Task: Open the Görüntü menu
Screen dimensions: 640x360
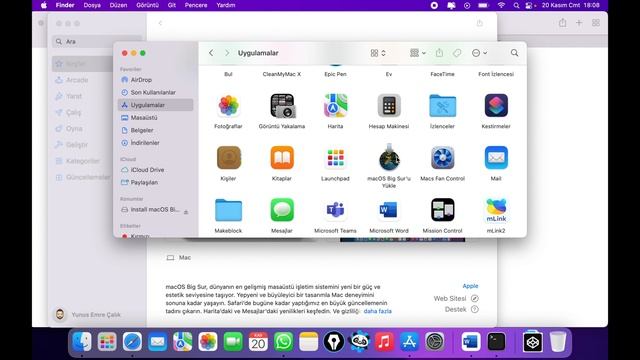Action: pyautogui.click(x=147, y=5)
